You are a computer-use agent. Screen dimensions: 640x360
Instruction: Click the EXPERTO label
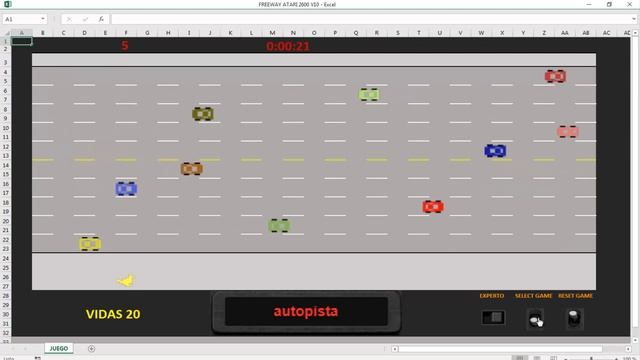pos(492,296)
